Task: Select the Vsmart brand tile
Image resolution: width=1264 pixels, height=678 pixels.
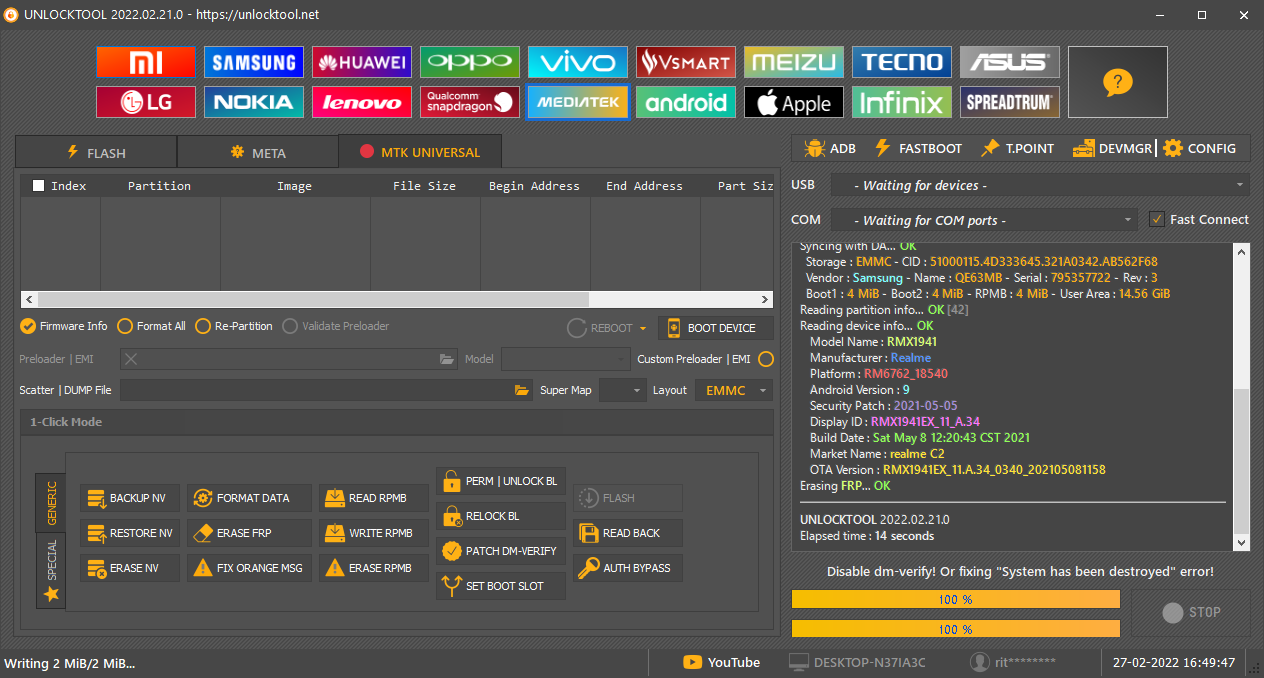Action: tap(686, 62)
